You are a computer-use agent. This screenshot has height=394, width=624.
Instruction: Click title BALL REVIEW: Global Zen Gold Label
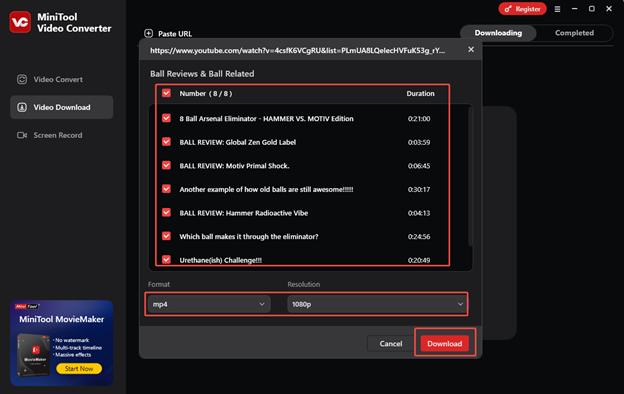click(238, 142)
